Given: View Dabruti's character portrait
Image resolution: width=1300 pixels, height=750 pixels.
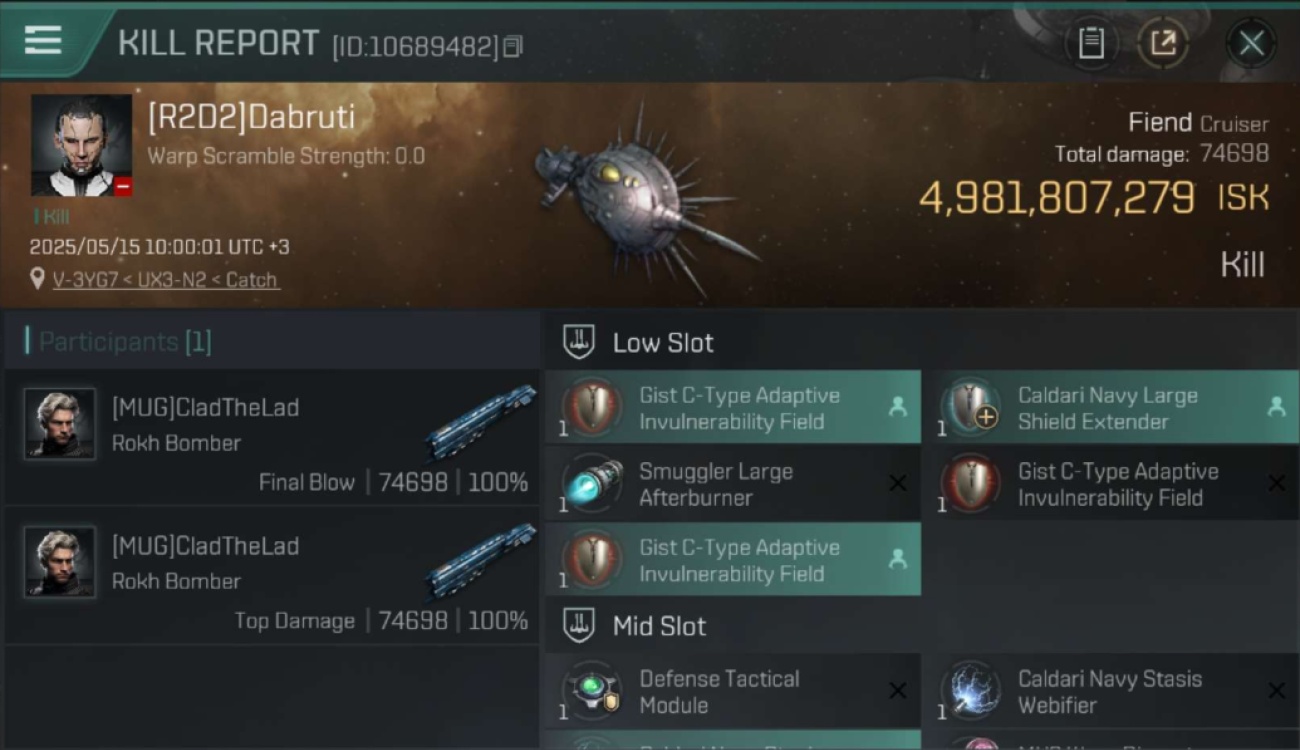Looking at the screenshot, I should coord(81,145).
